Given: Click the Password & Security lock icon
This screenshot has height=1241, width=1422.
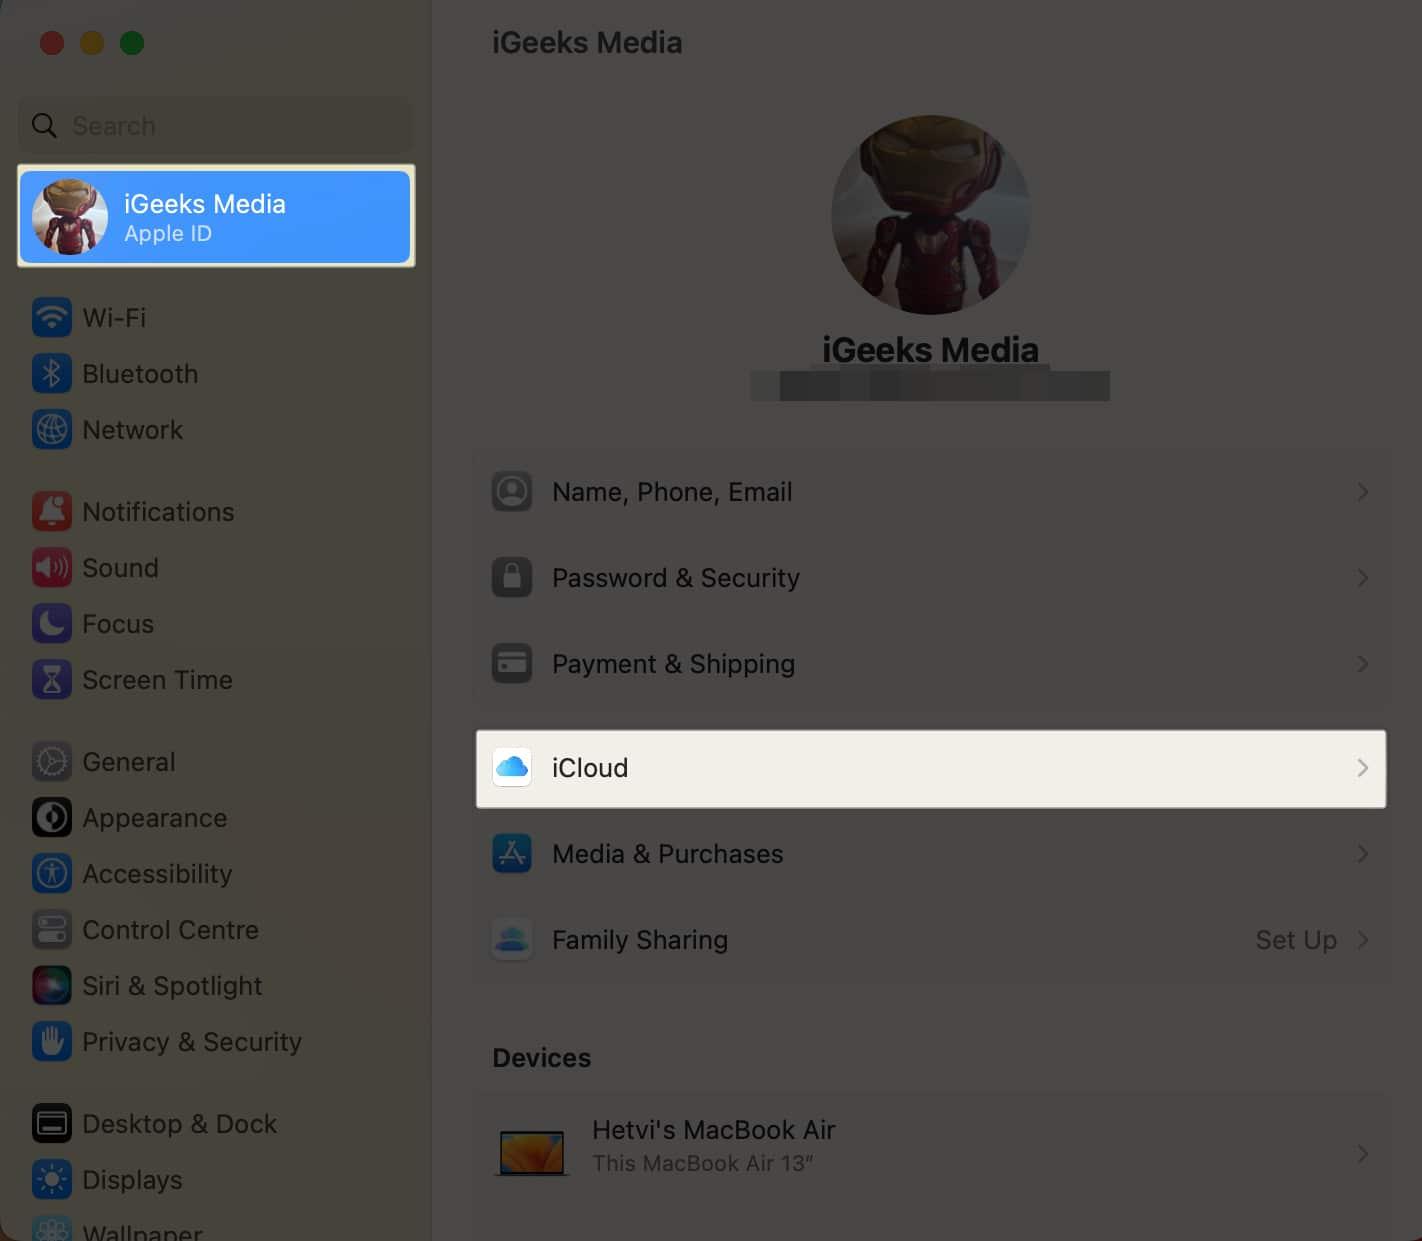Looking at the screenshot, I should point(512,578).
